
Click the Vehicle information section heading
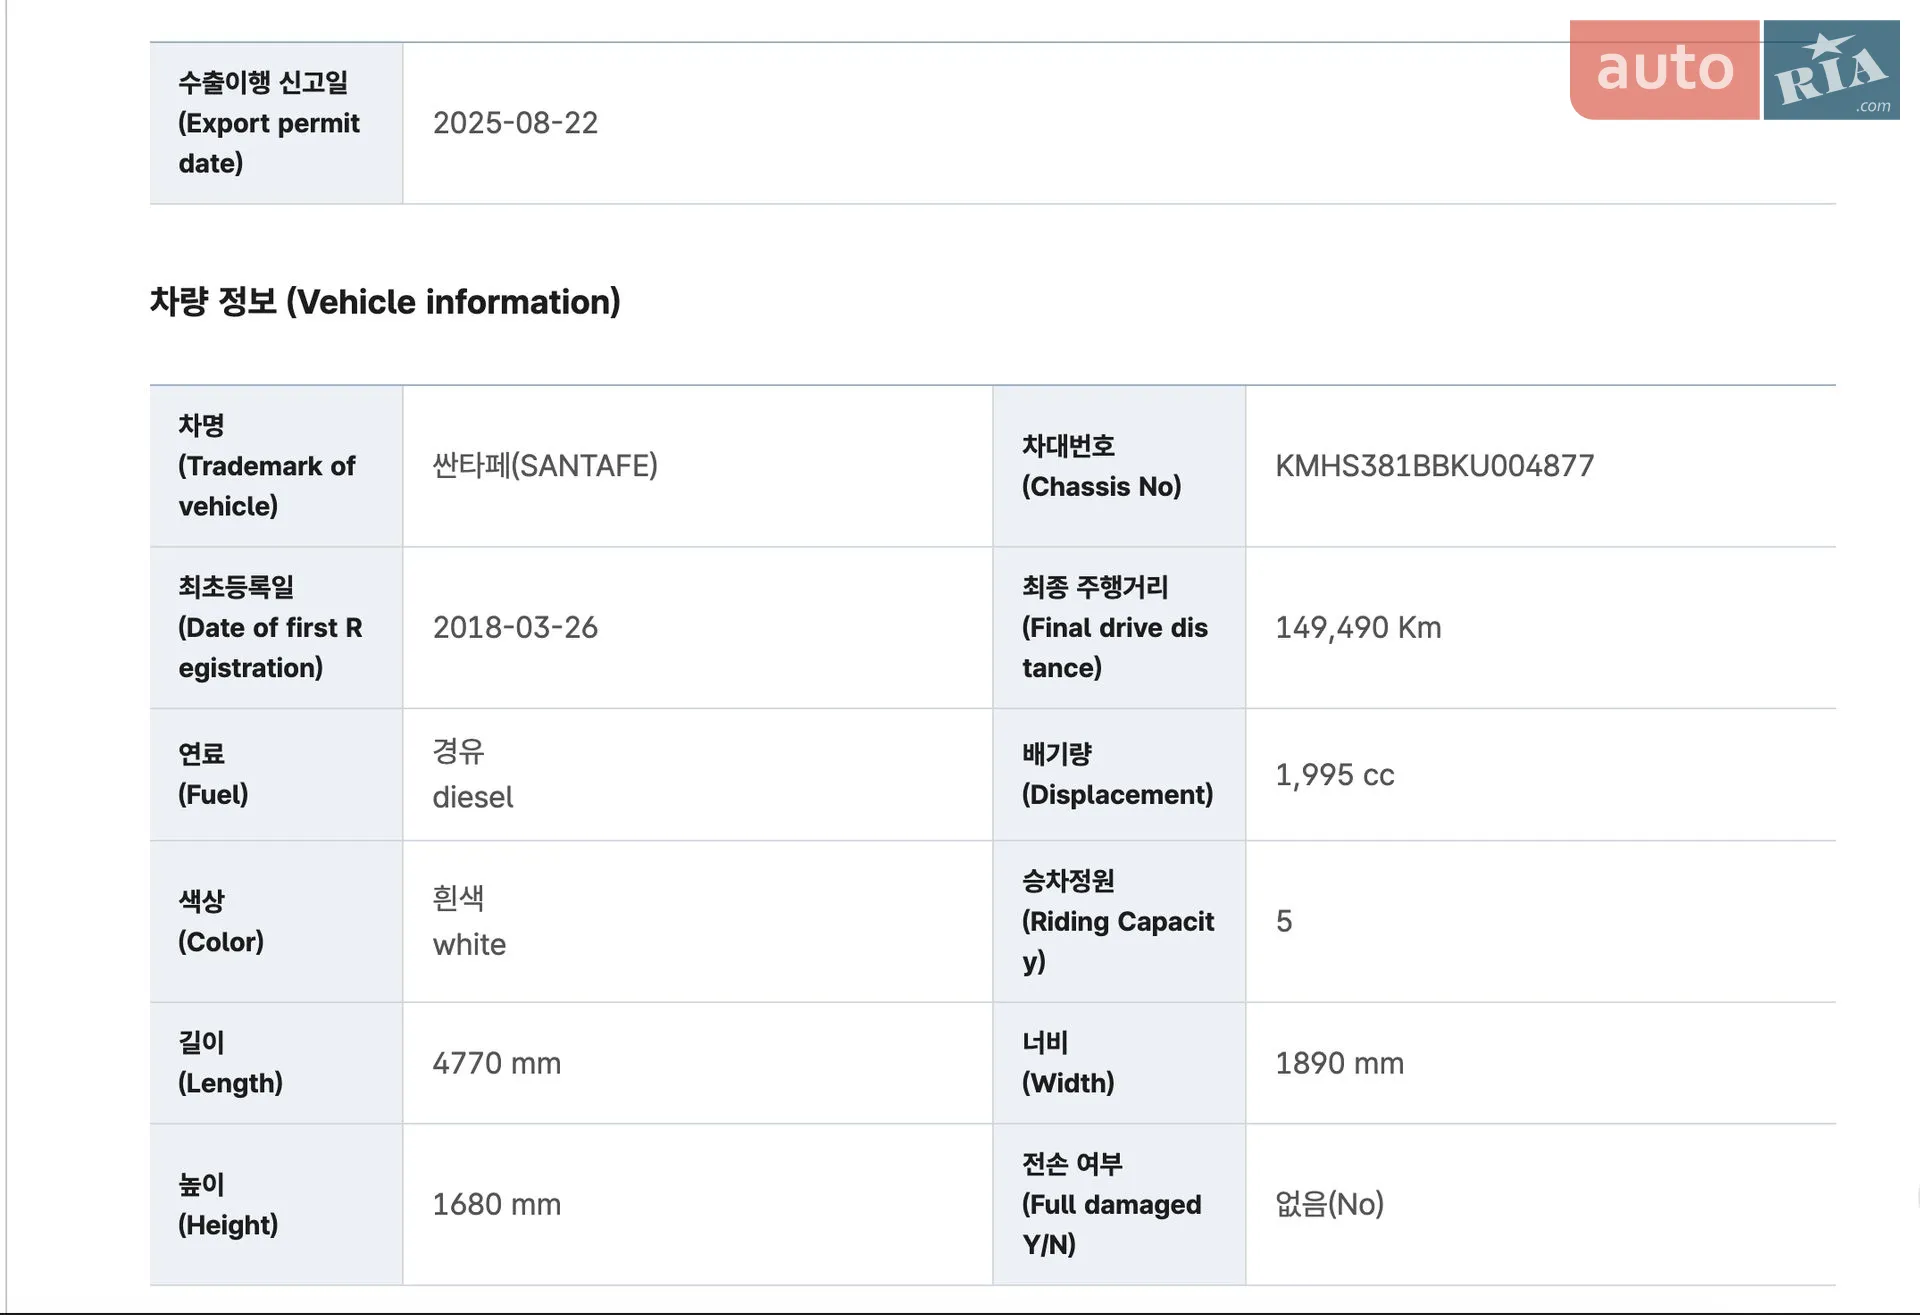pos(385,302)
